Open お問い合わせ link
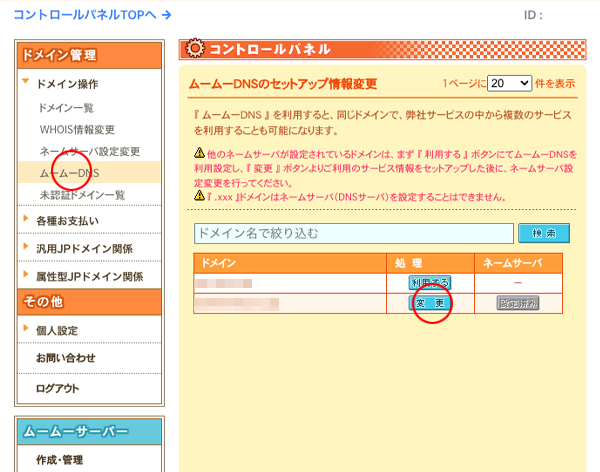The width and height of the screenshot is (600, 472). click(65, 358)
